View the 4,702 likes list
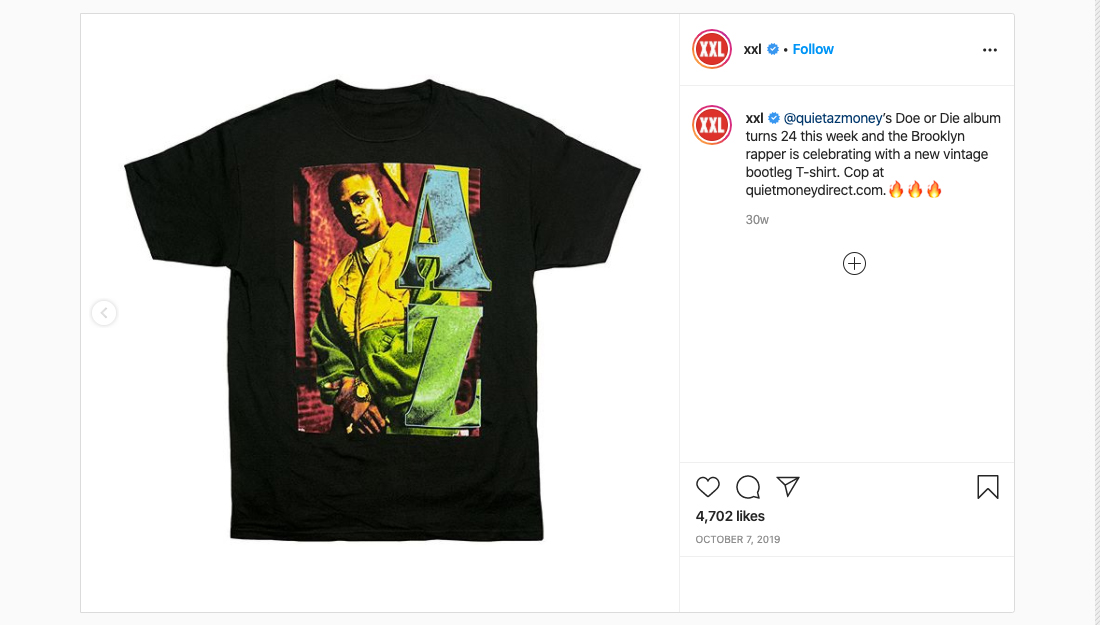The width and height of the screenshot is (1100, 625). click(x=730, y=516)
